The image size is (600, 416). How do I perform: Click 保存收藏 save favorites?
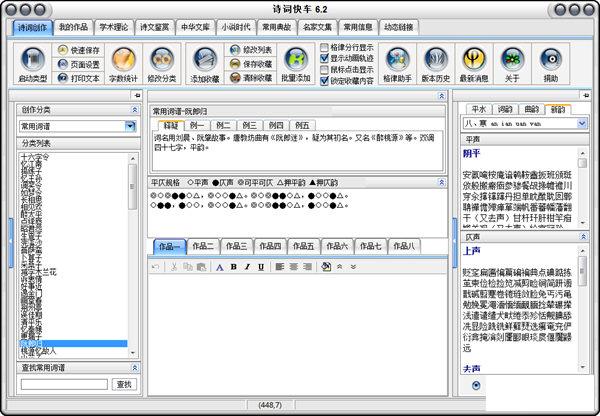point(251,64)
